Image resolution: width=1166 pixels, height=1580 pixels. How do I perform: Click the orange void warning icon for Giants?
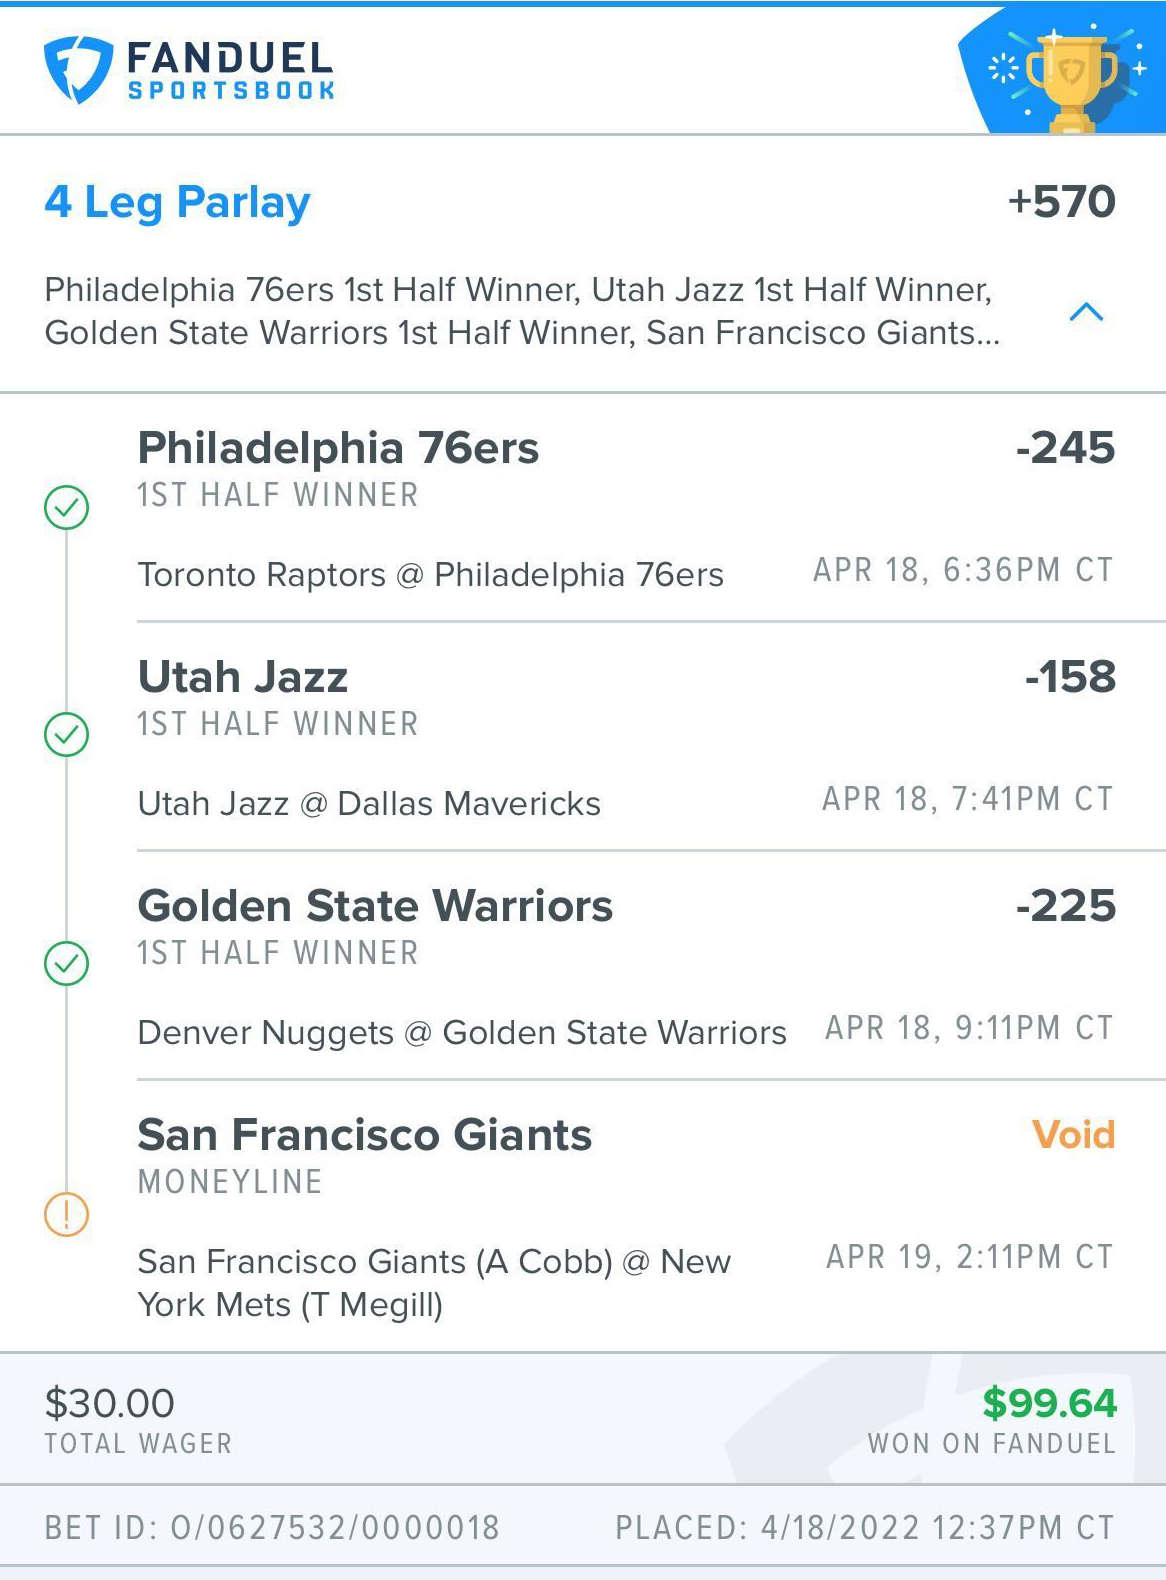click(x=67, y=1214)
